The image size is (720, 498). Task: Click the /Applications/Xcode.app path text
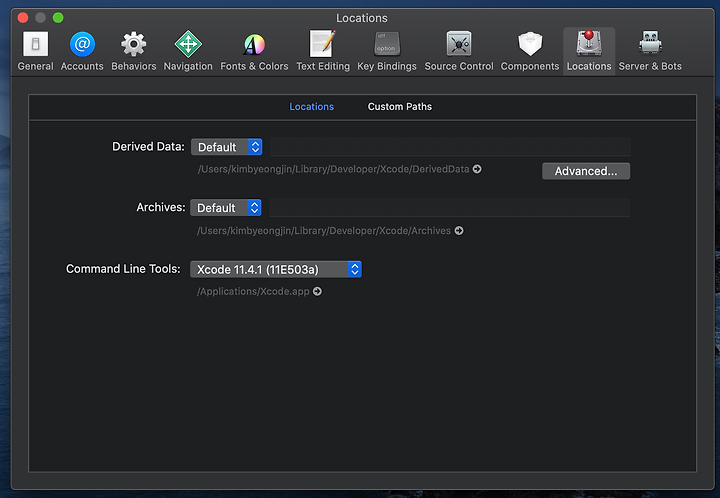[253, 291]
